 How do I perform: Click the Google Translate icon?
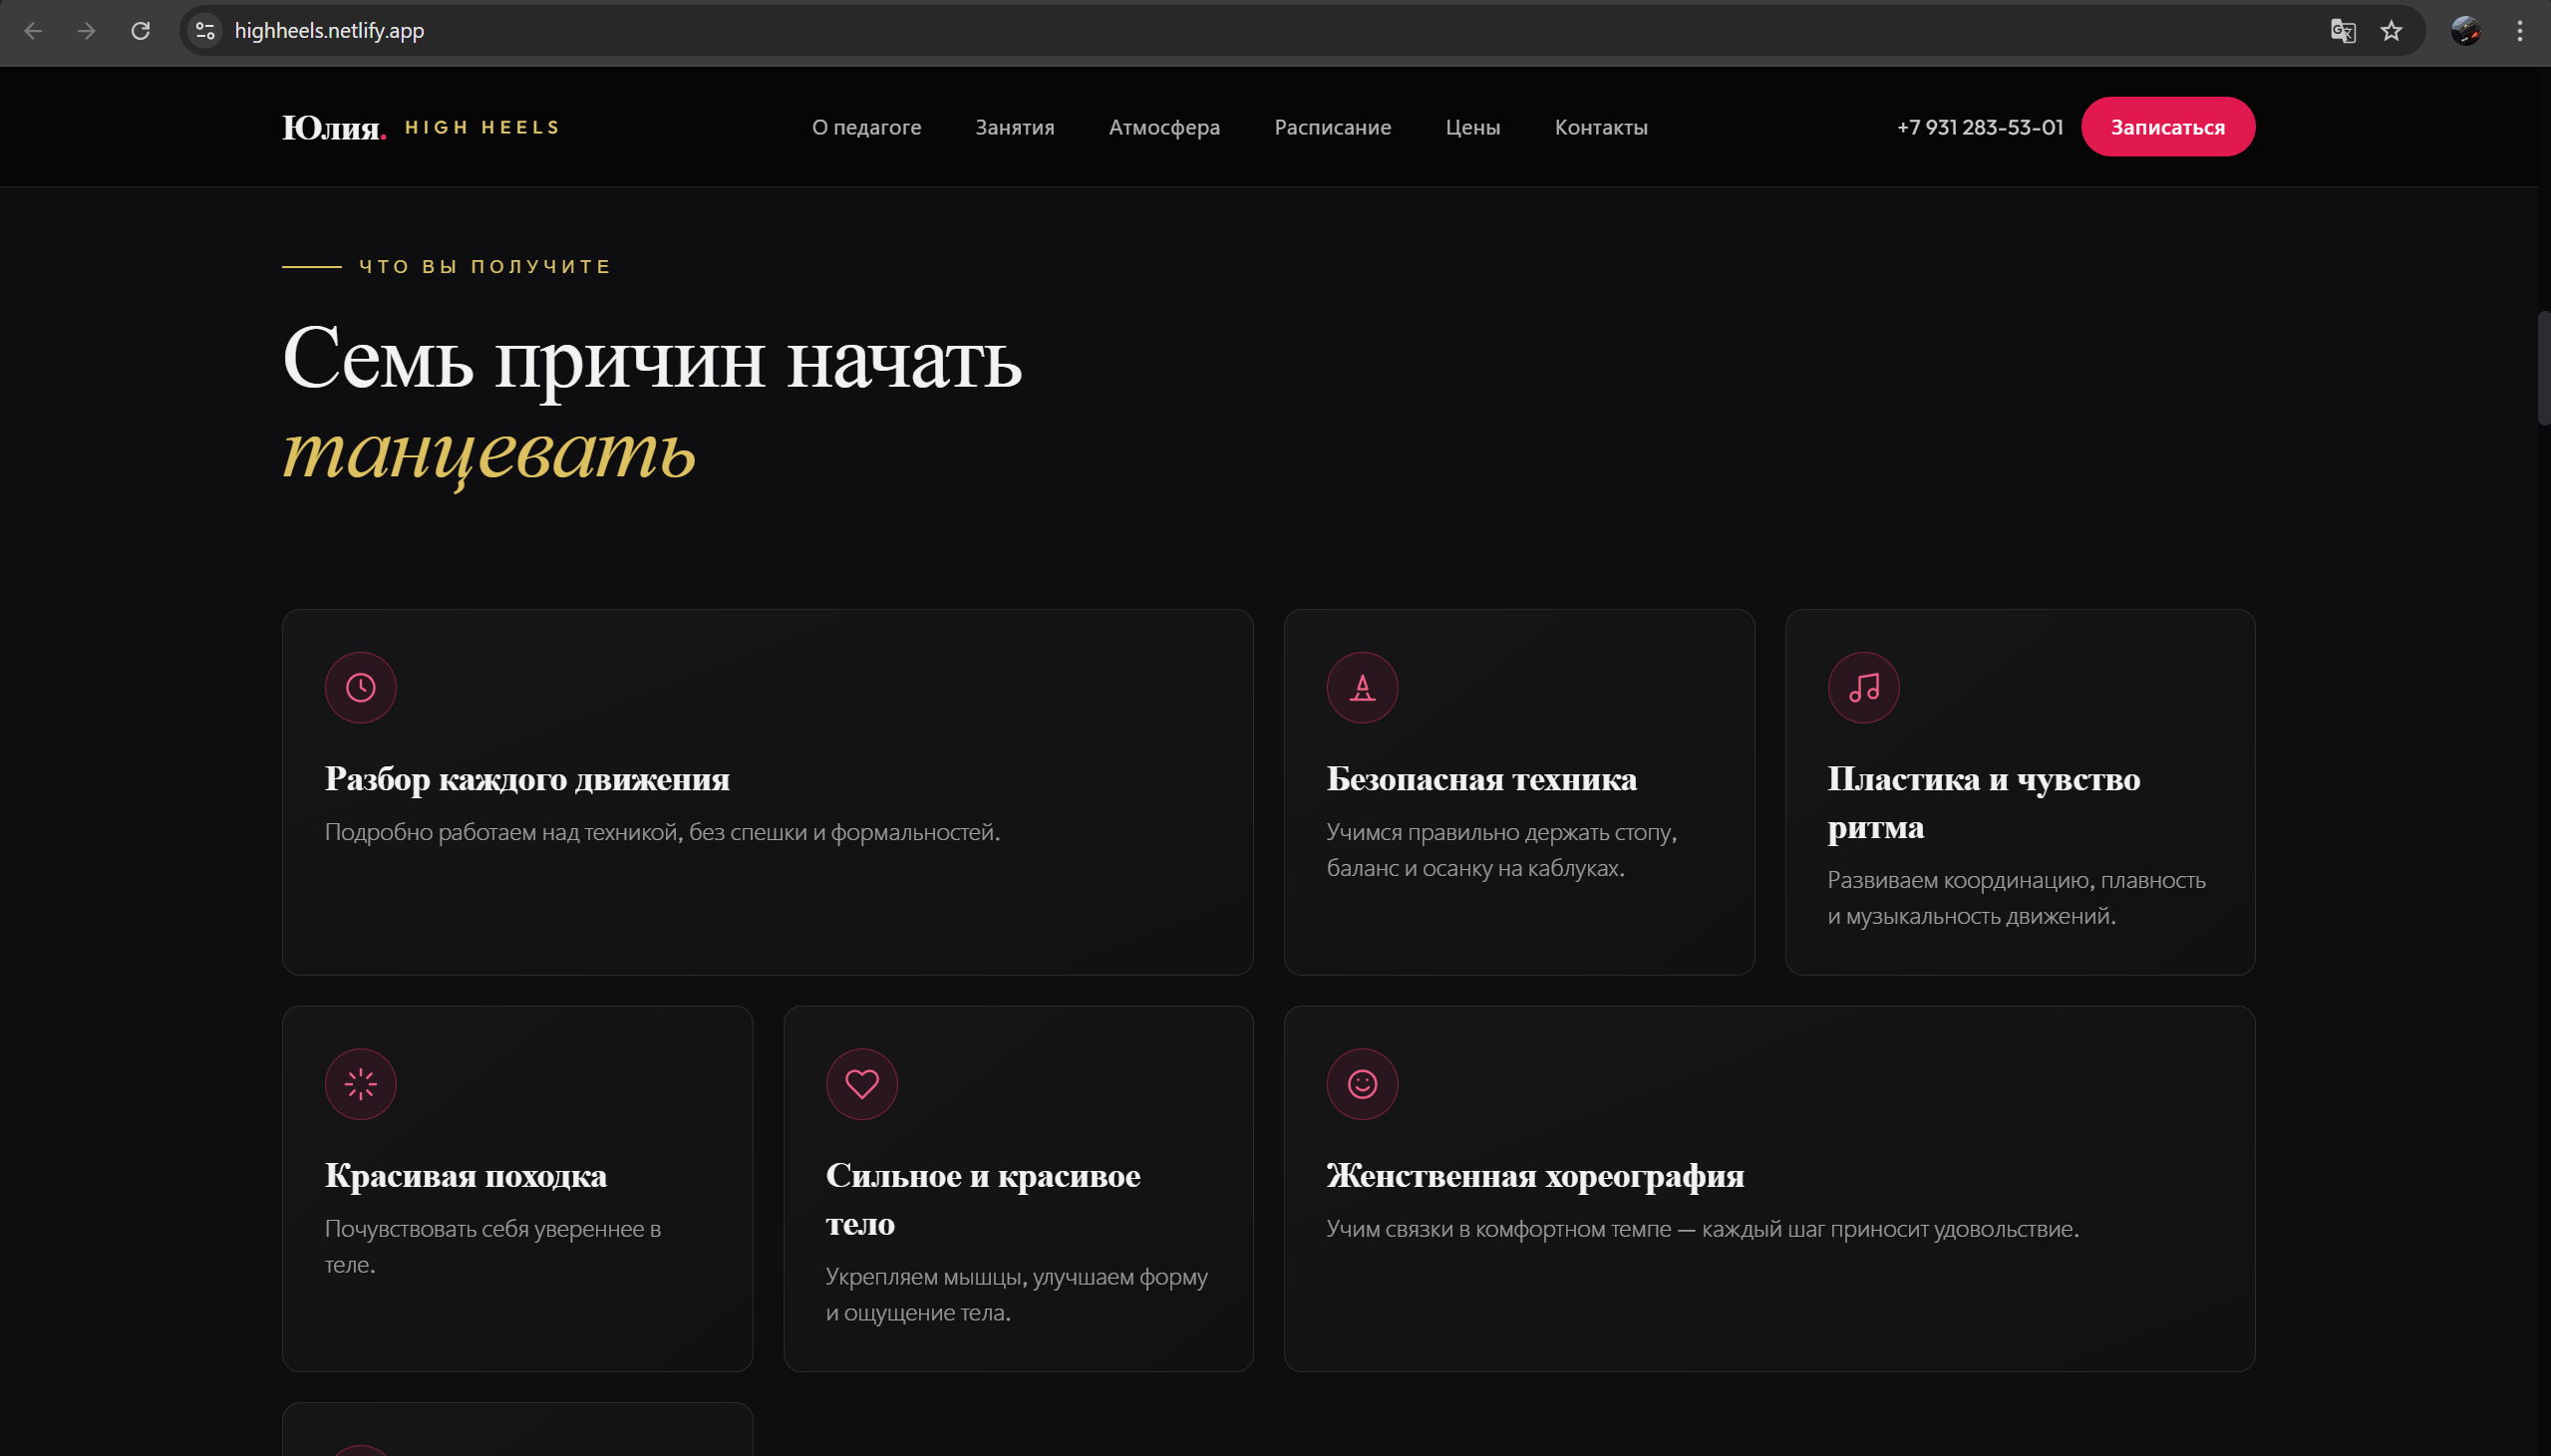click(2343, 31)
